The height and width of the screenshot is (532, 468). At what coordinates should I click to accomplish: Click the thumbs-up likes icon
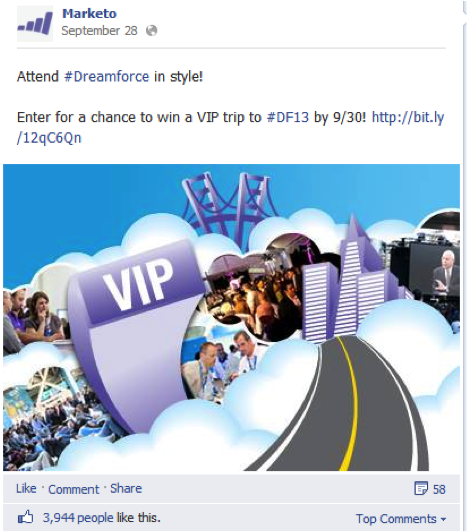point(26,517)
